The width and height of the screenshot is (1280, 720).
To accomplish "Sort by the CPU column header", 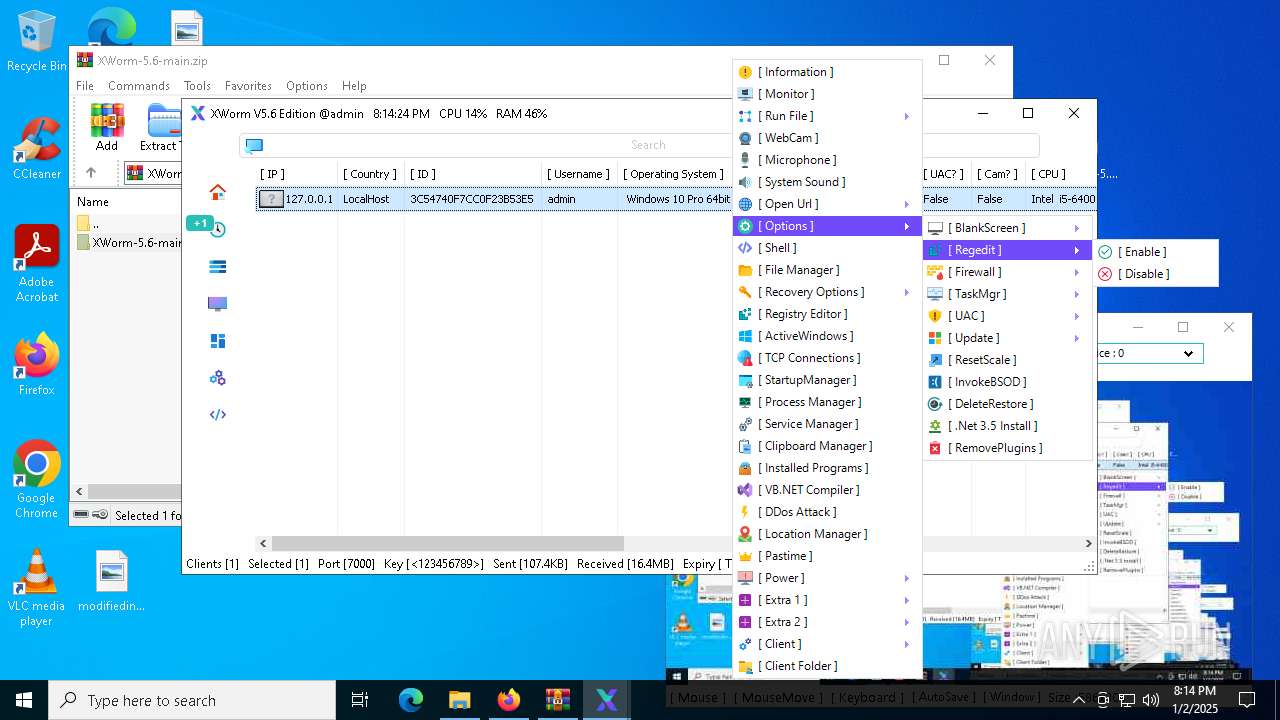I will 1048,174.
